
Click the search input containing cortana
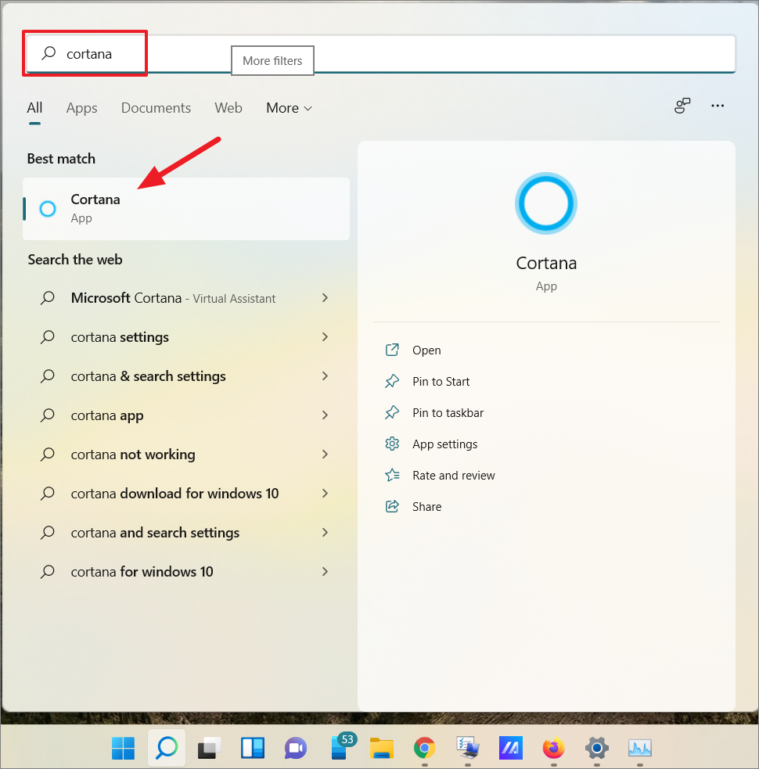[x=380, y=53]
